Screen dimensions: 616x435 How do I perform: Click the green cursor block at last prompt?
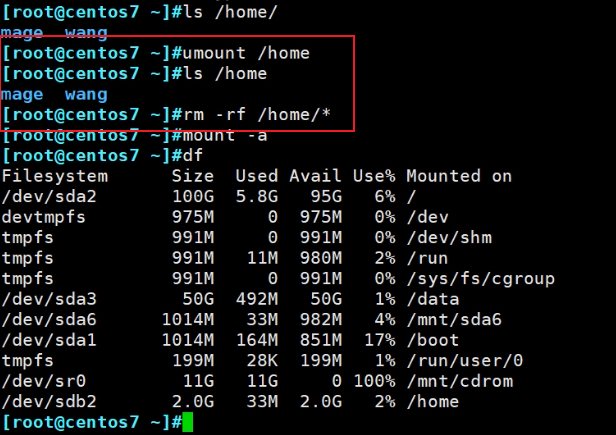187,423
